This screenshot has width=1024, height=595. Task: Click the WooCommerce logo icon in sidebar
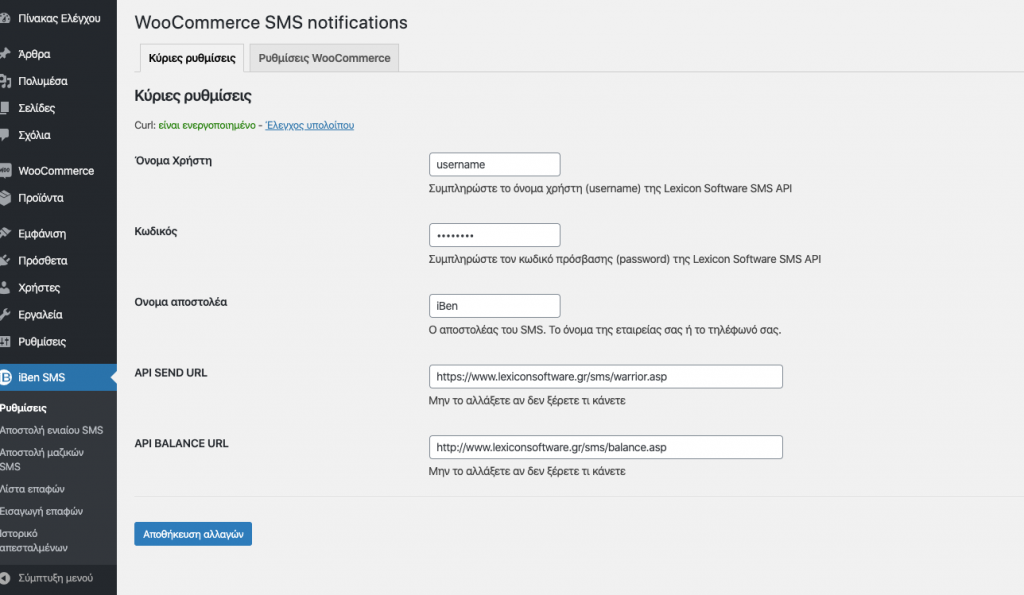click(x=5, y=171)
